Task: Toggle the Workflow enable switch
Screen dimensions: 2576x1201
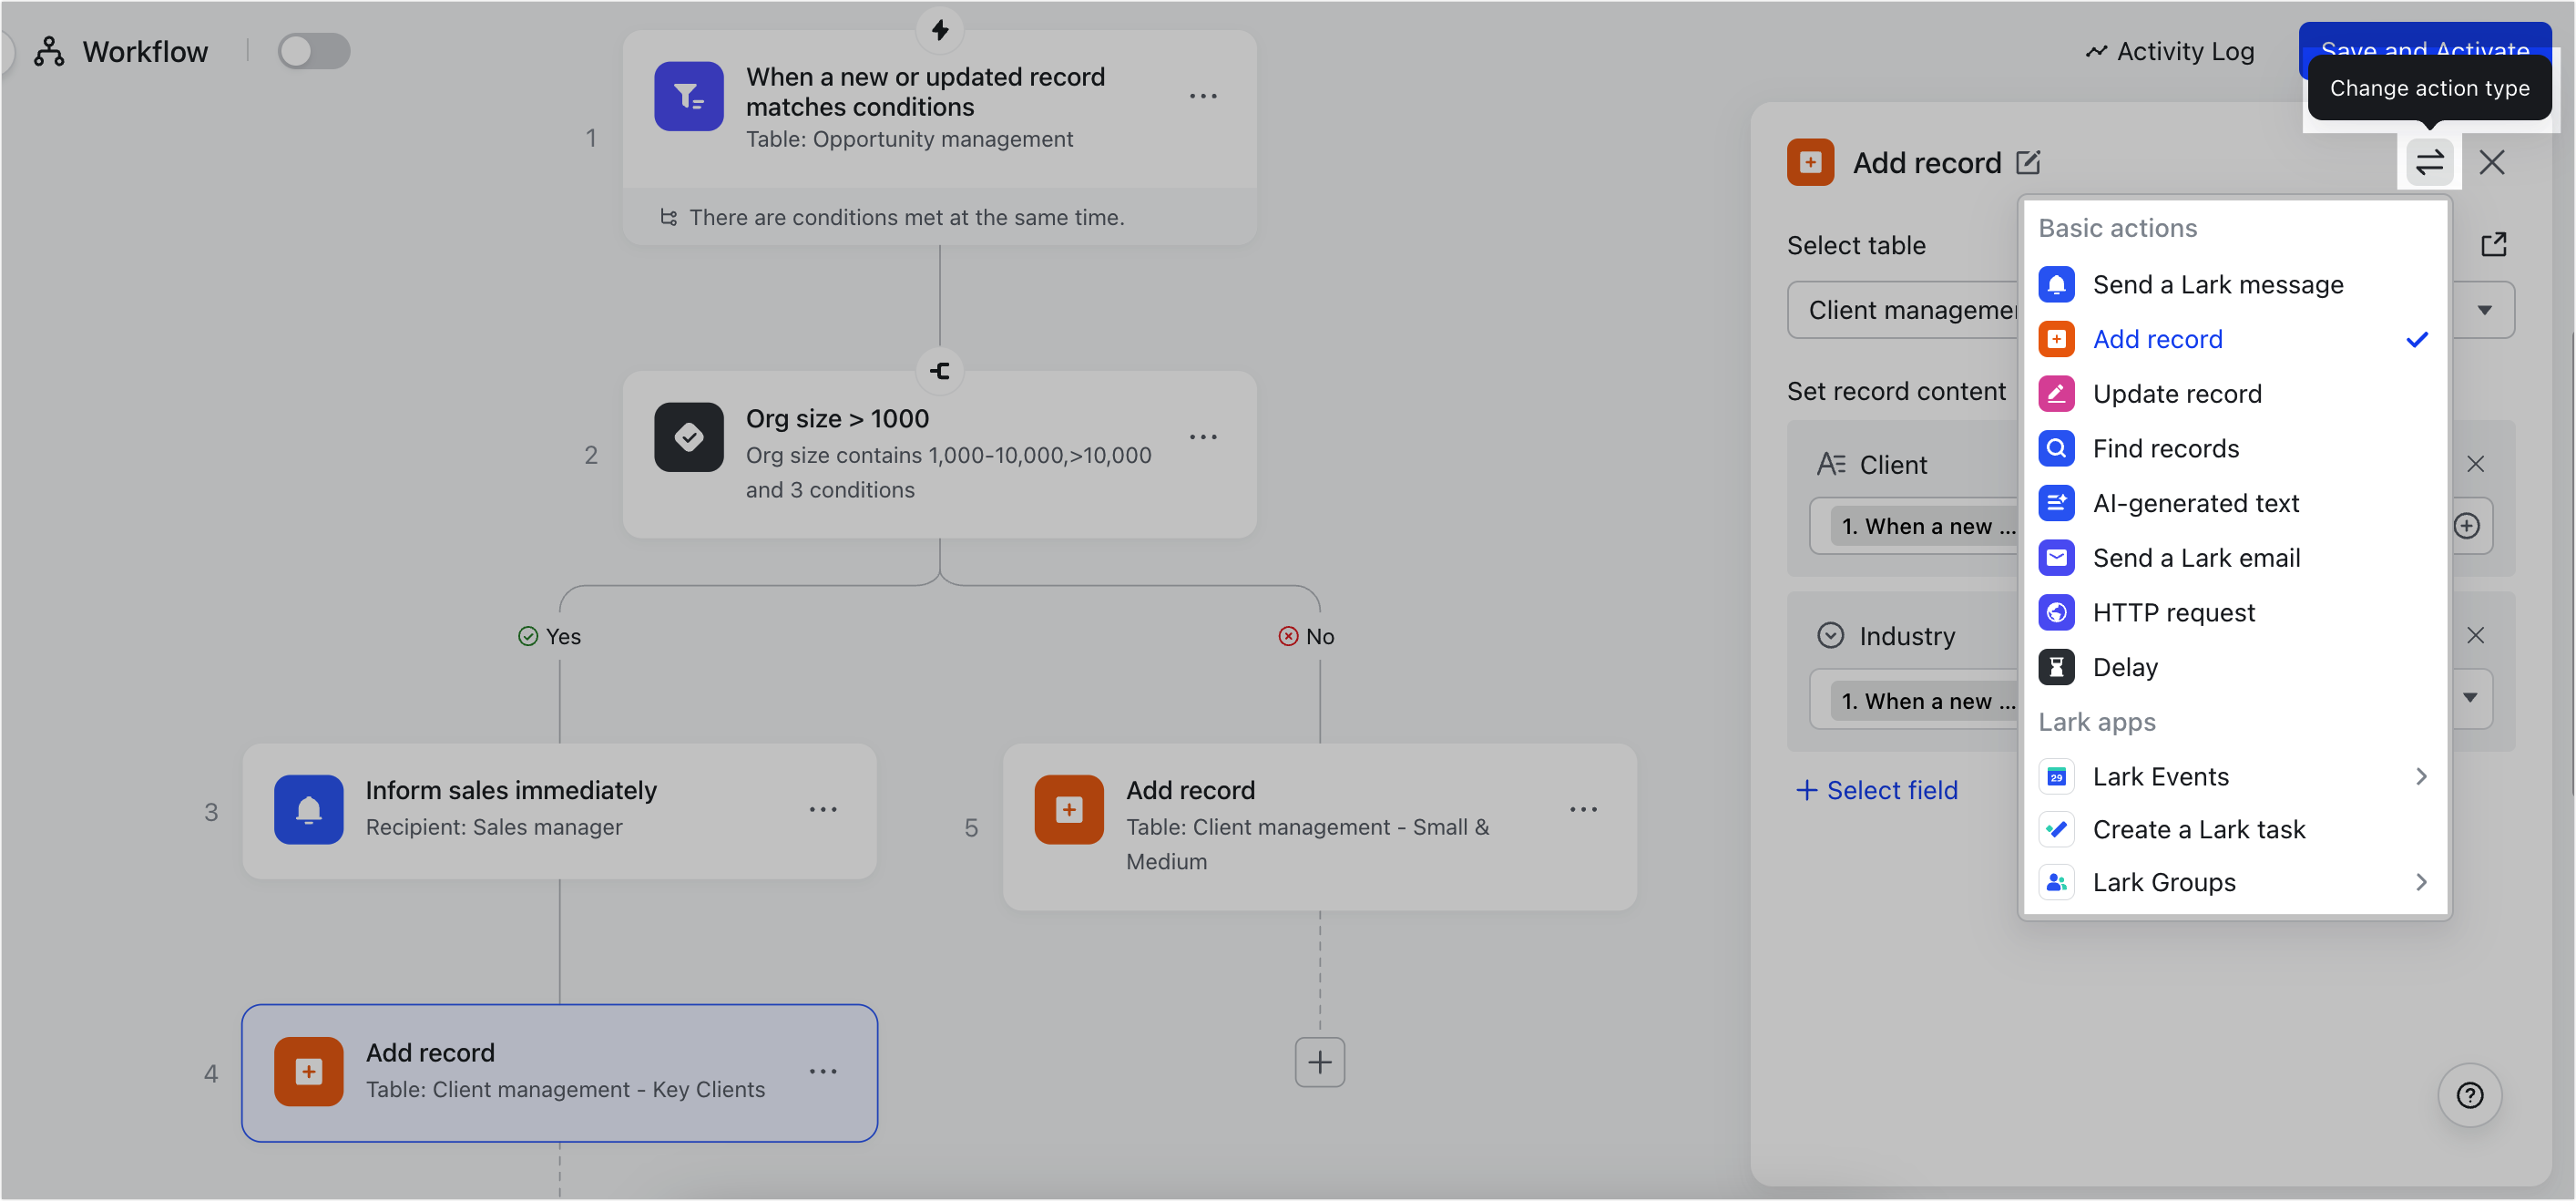Action: pyautogui.click(x=313, y=51)
